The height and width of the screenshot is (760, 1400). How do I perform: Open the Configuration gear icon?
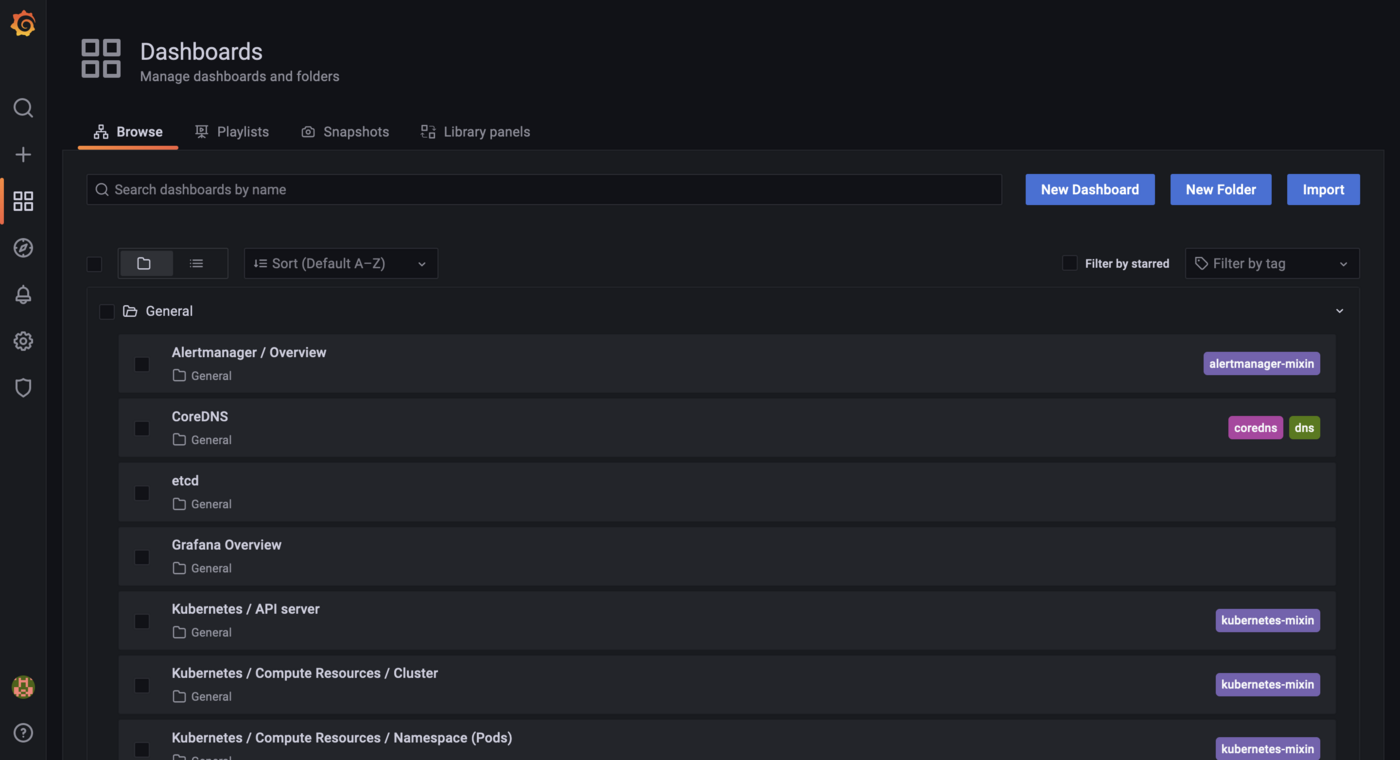coord(23,341)
